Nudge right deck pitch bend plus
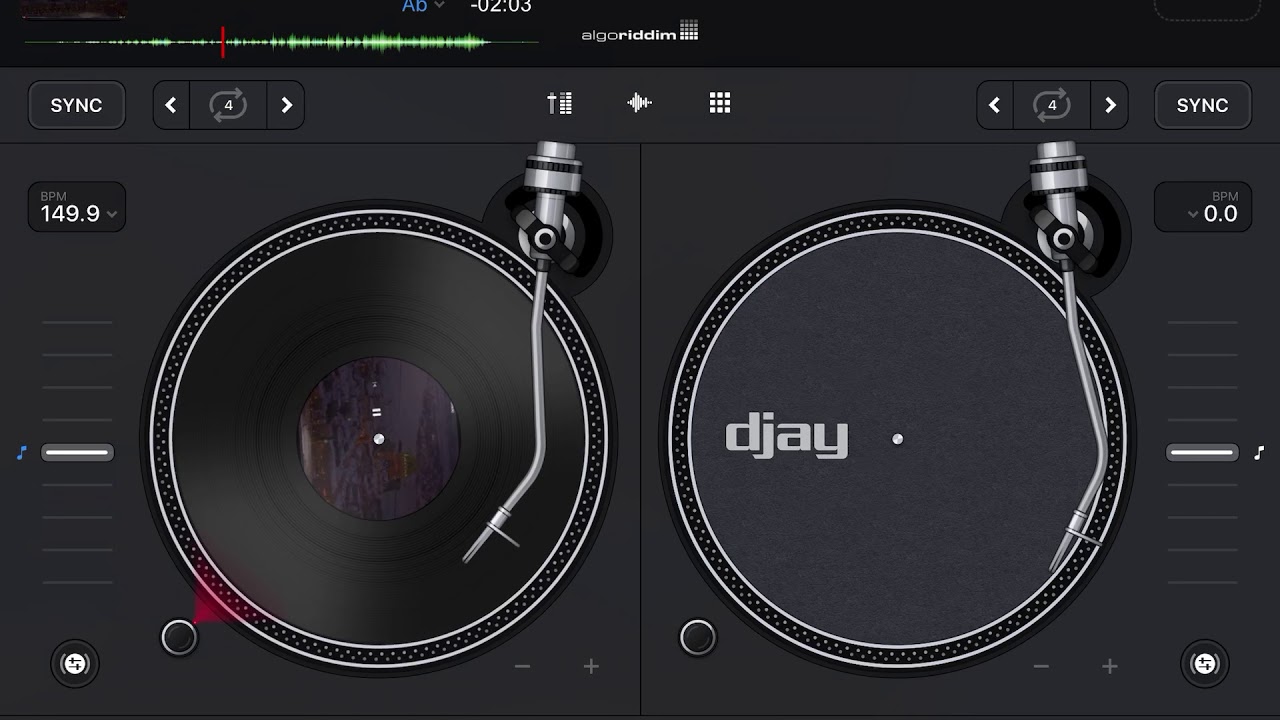1280x720 pixels. tap(1109, 666)
